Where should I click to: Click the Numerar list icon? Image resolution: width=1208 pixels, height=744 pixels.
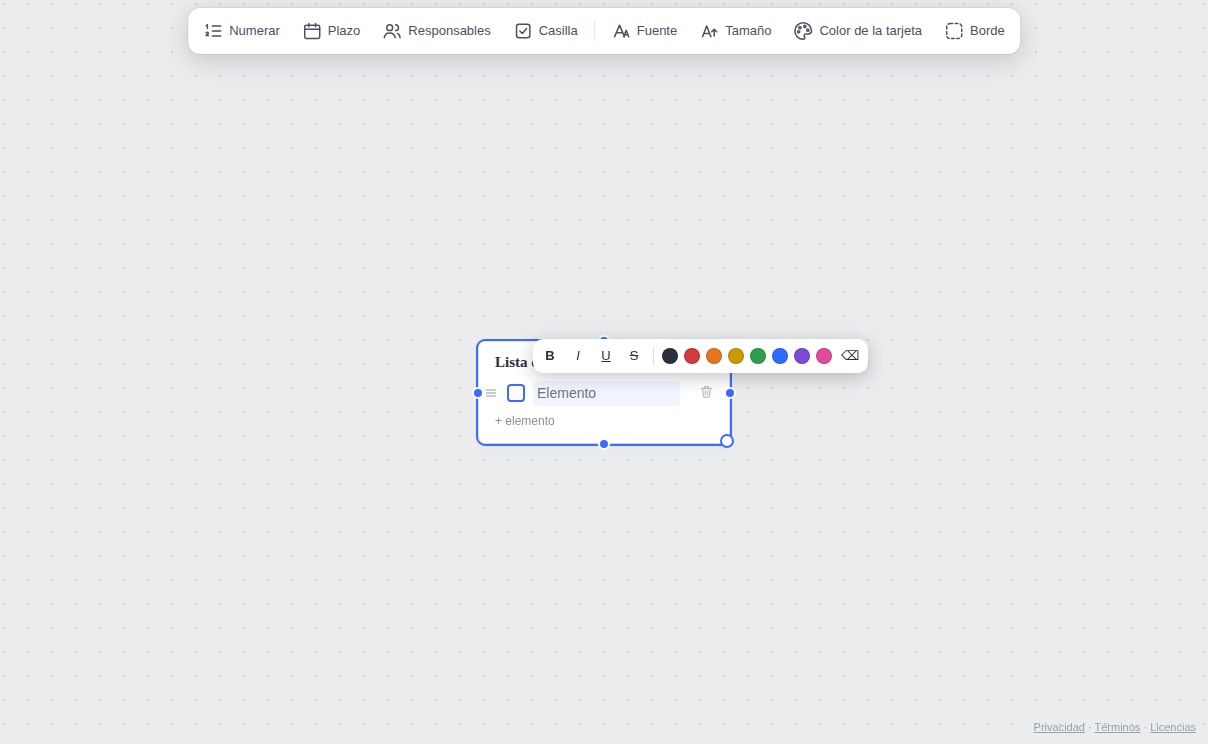[x=213, y=31]
